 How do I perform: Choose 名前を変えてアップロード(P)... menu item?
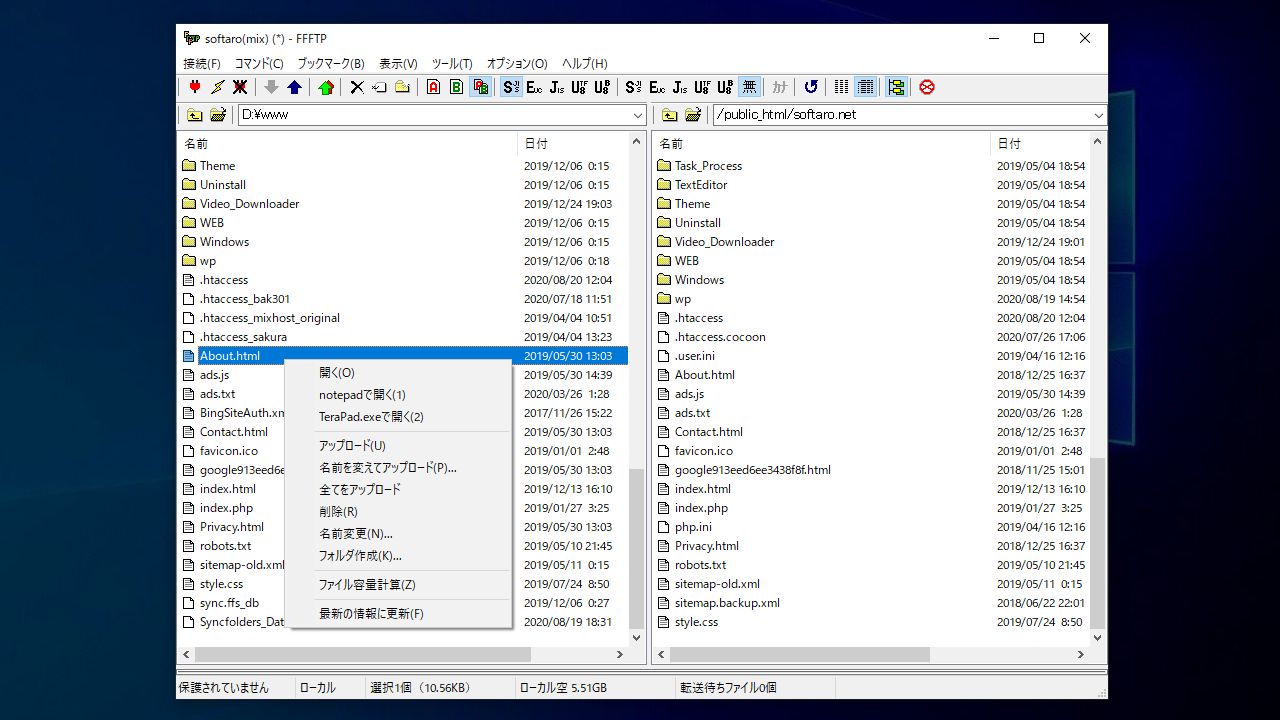(398, 468)
